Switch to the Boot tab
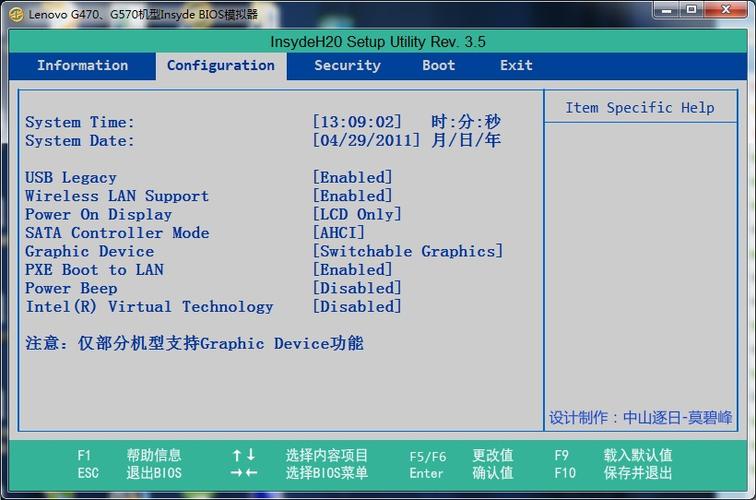The height and width of the screenshot is (500, 756). point(438,66)
